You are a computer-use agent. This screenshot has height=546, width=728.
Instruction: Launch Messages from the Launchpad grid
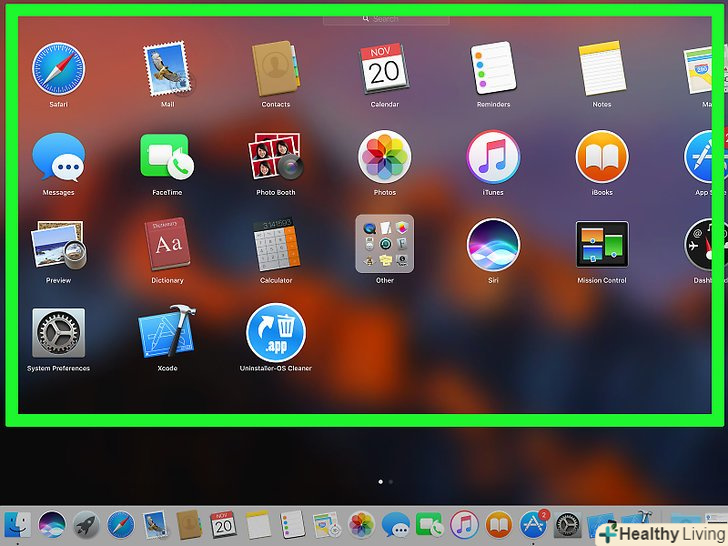[x=58, y=157]
